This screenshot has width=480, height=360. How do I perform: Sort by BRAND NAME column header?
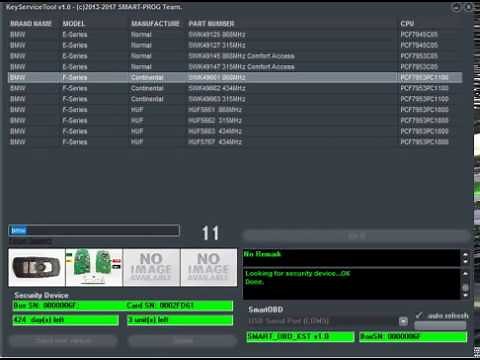(31, 24)
